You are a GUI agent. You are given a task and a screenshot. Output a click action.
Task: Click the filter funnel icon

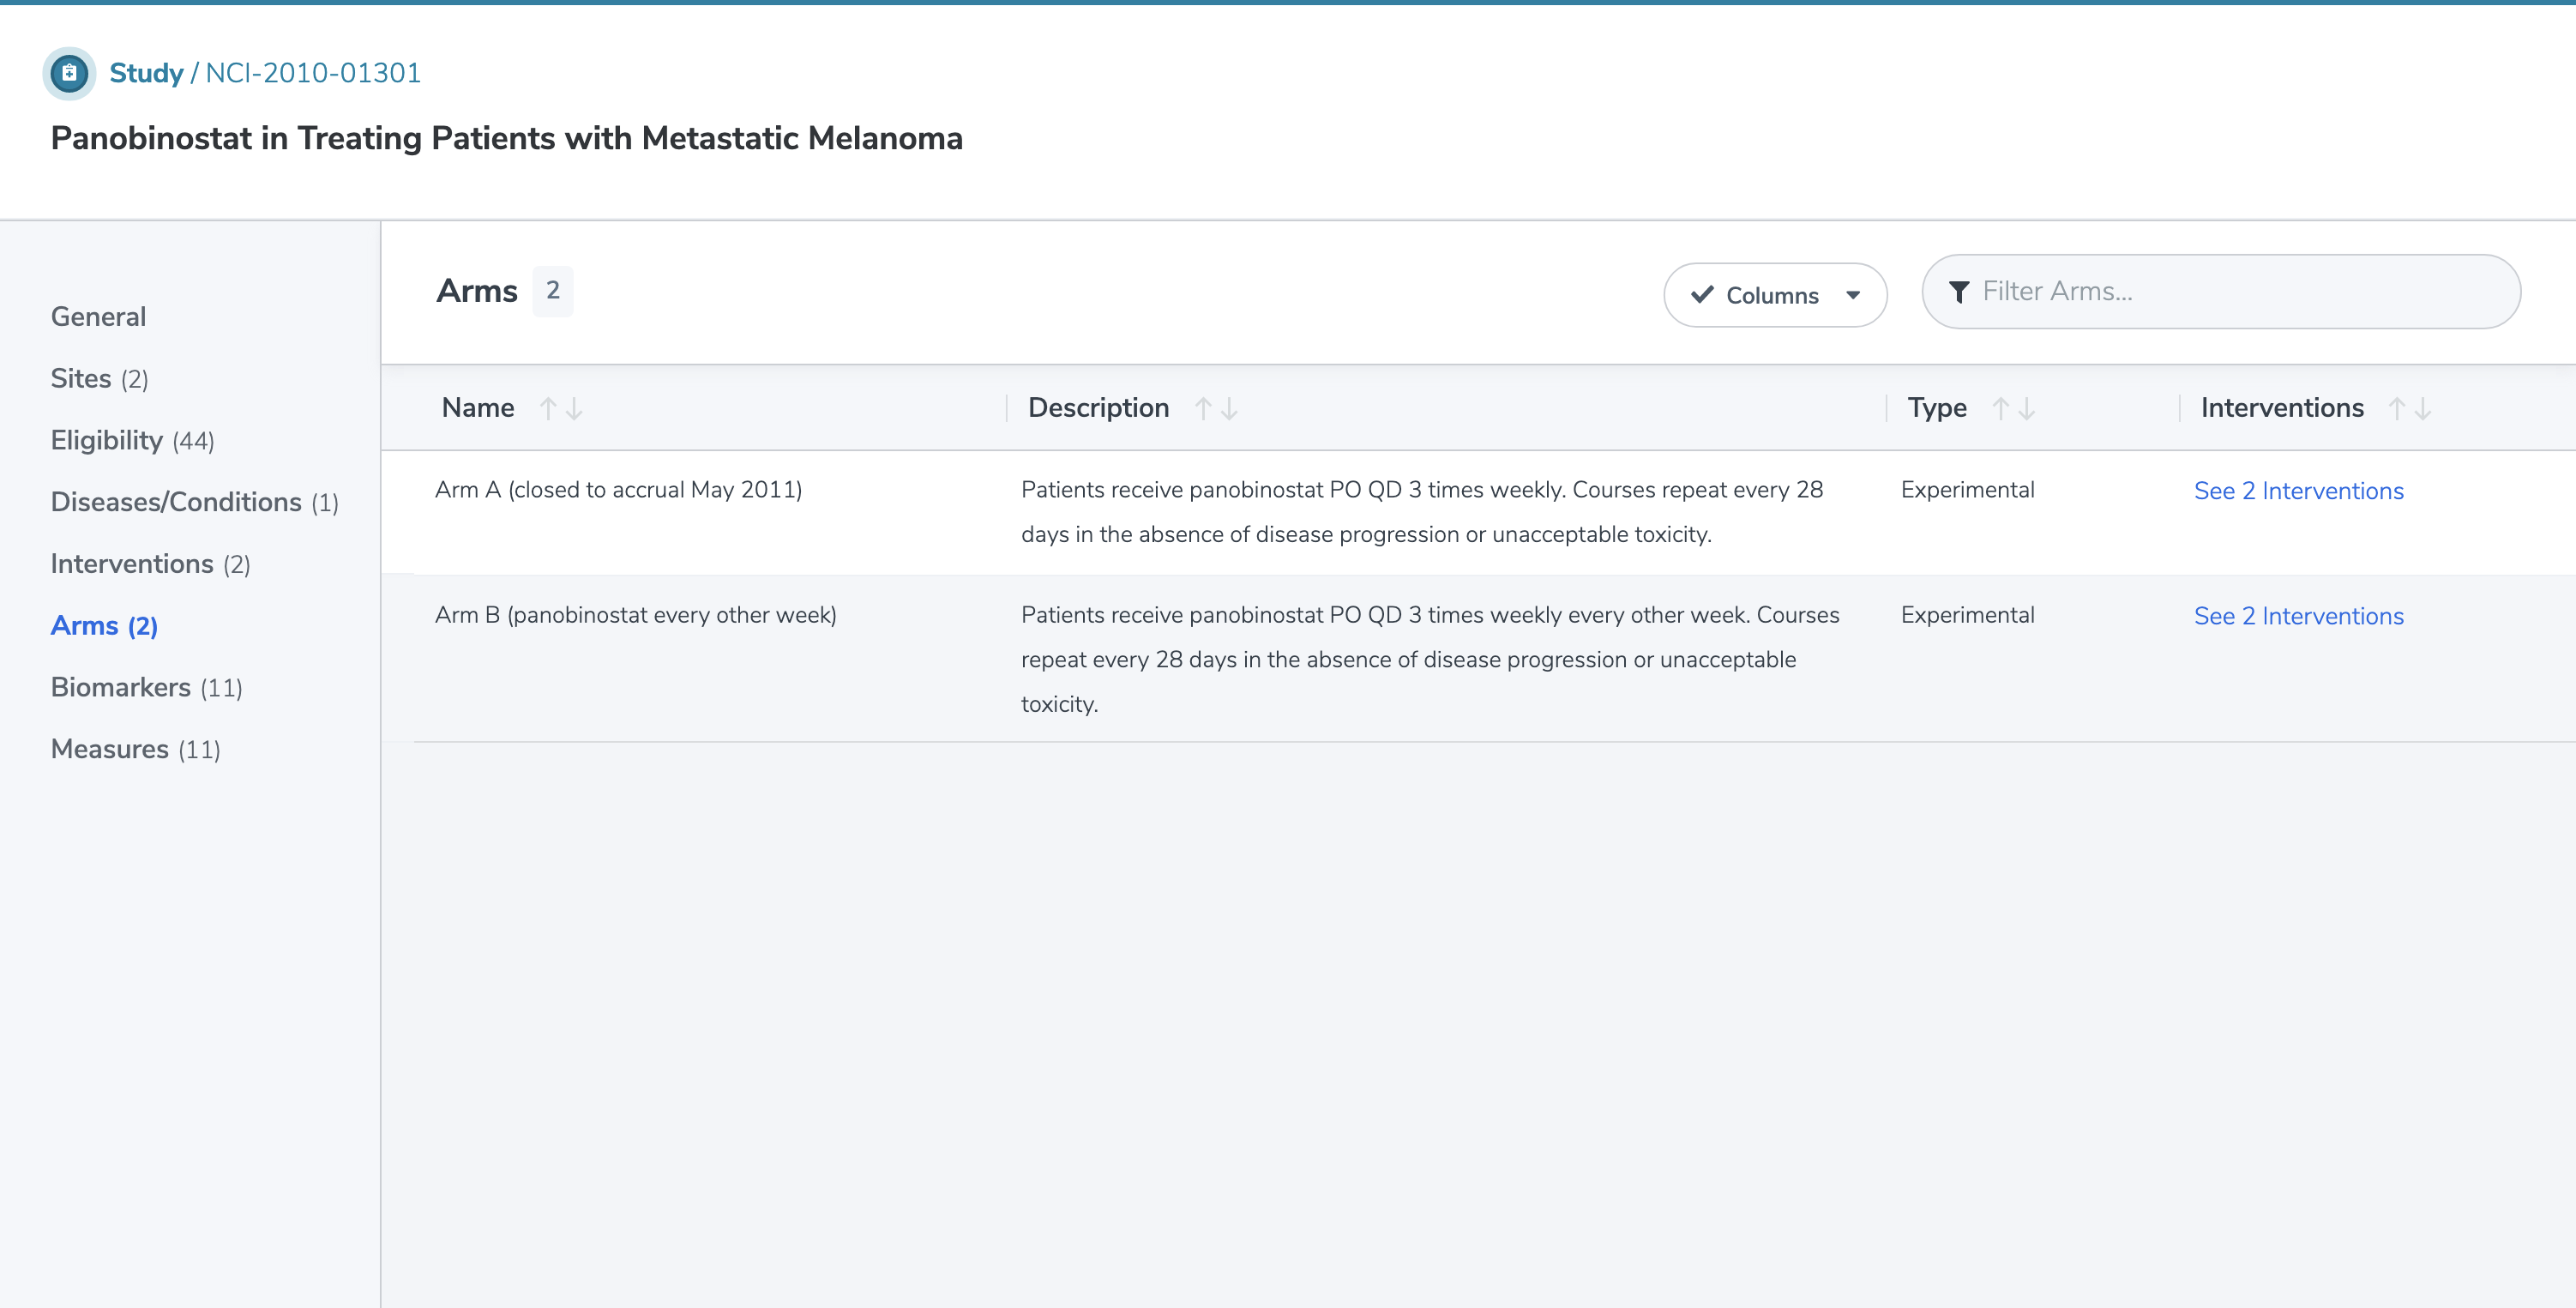tap(1959, 292)
